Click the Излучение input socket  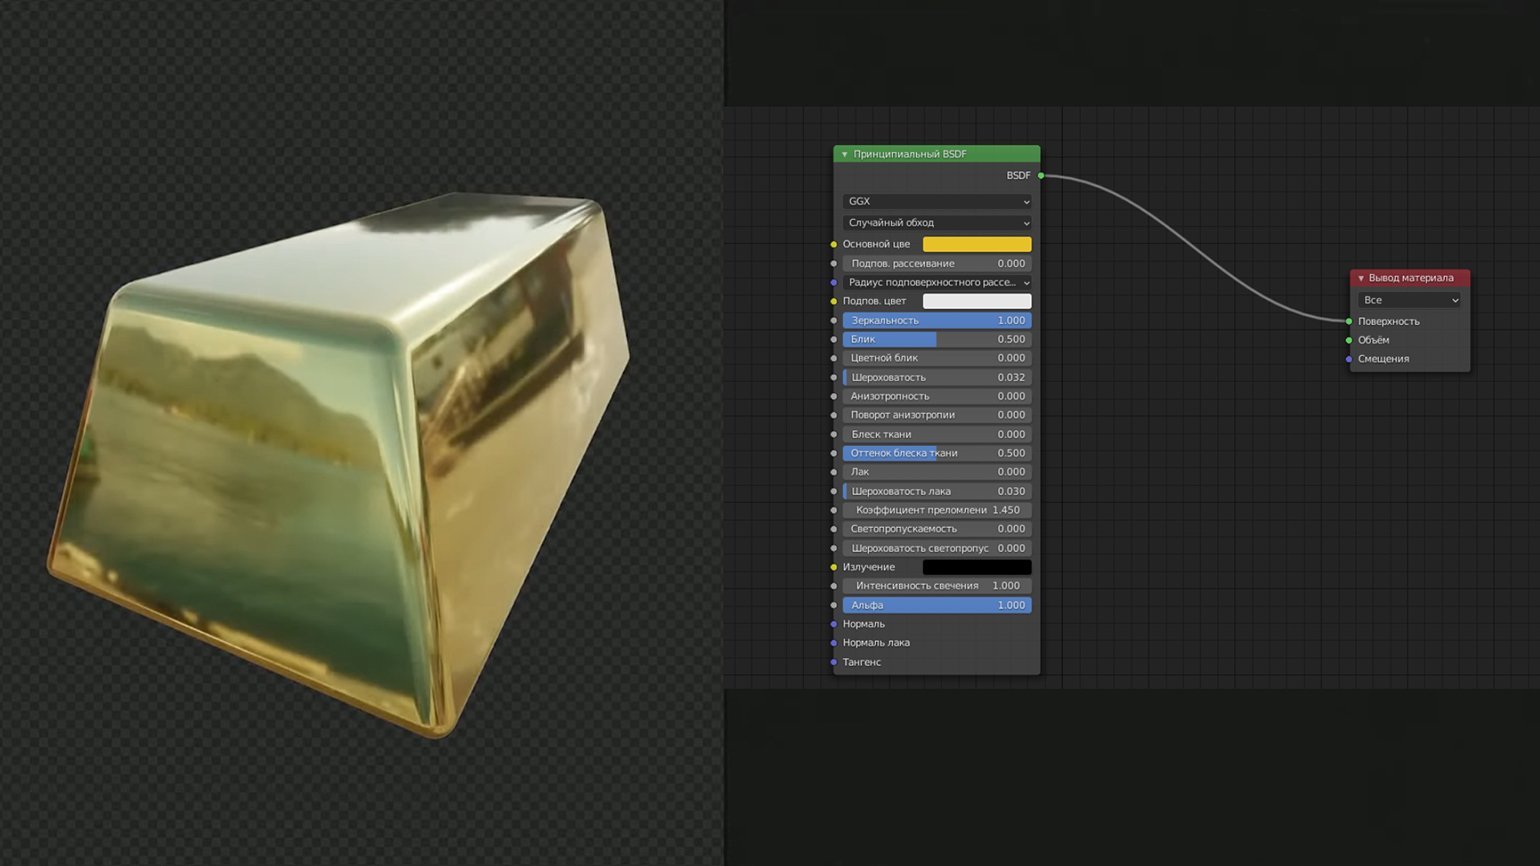(x=834, y=567)
